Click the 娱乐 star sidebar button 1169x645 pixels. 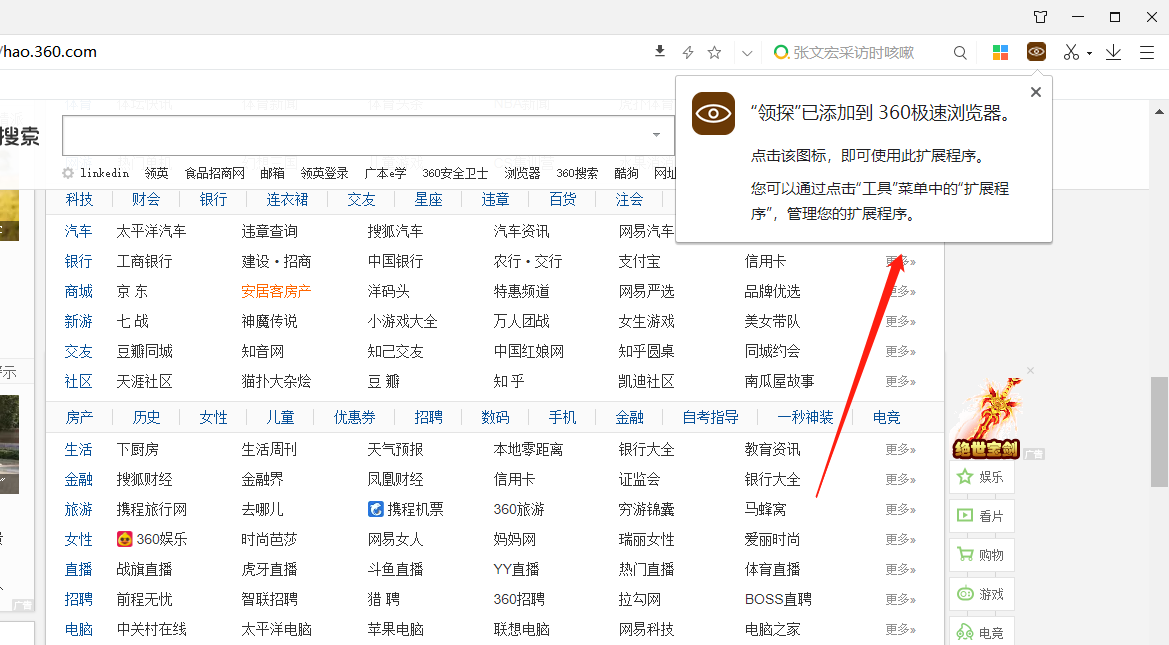981,477
